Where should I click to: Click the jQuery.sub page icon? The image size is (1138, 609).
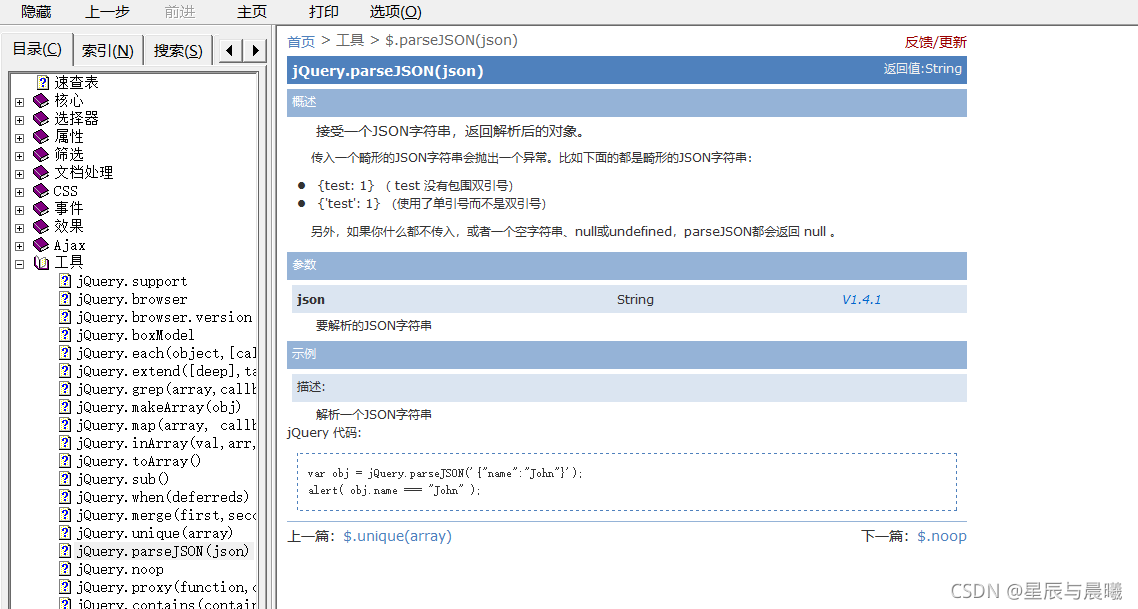pyautogui.click(x=65, y=479)
